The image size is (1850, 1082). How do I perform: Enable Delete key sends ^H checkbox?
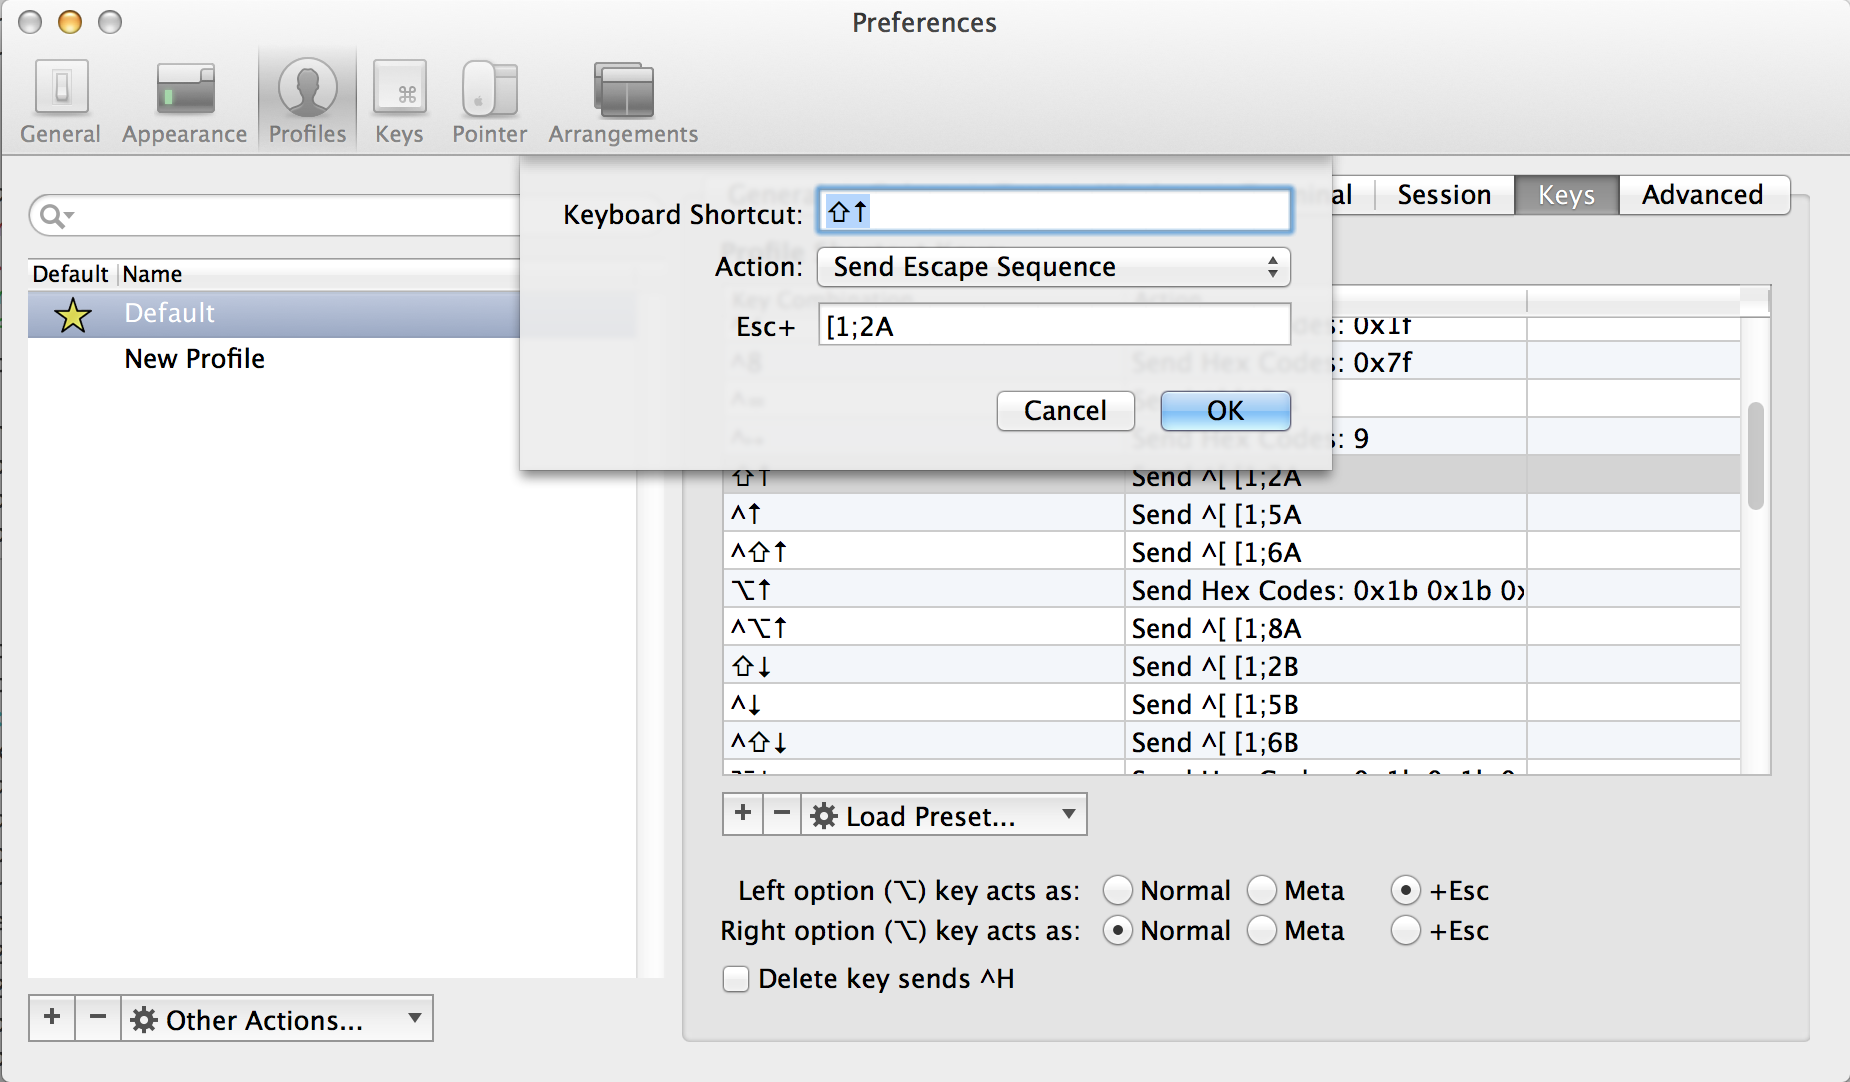pyautogui.click(x=737, y=979)
